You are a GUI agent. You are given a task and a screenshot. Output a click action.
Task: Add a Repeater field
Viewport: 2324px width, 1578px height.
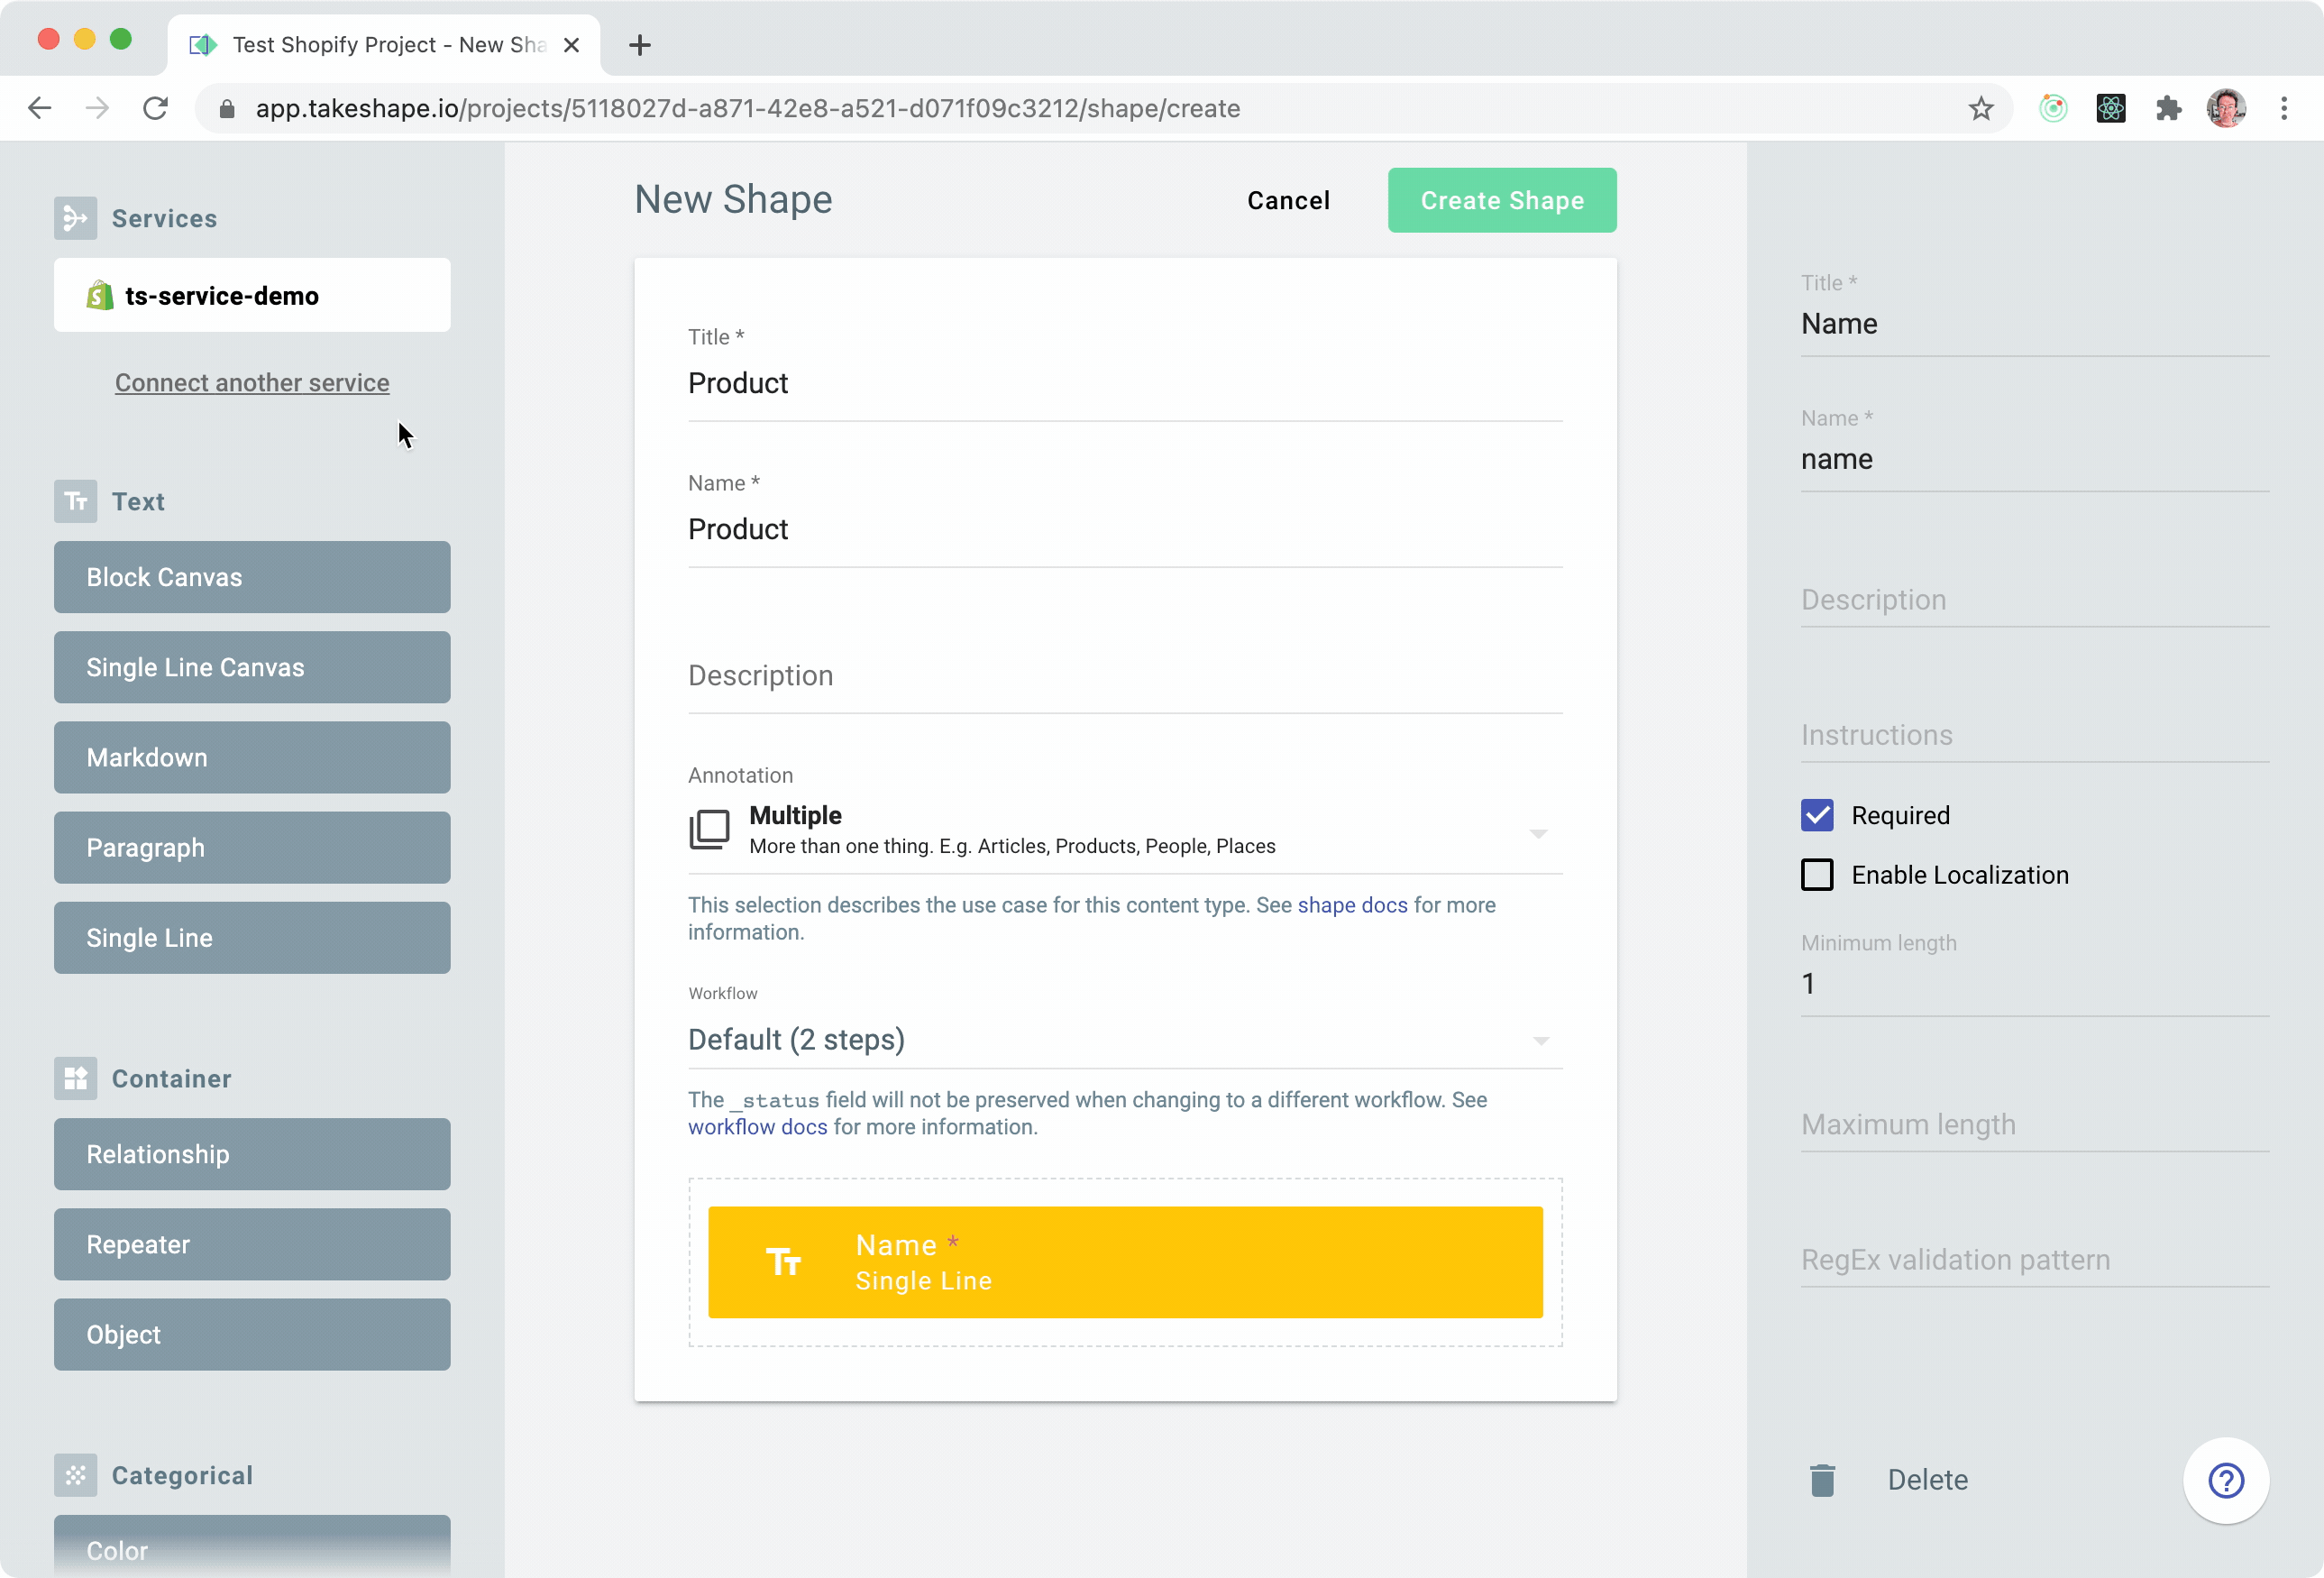pos(252,1244)
